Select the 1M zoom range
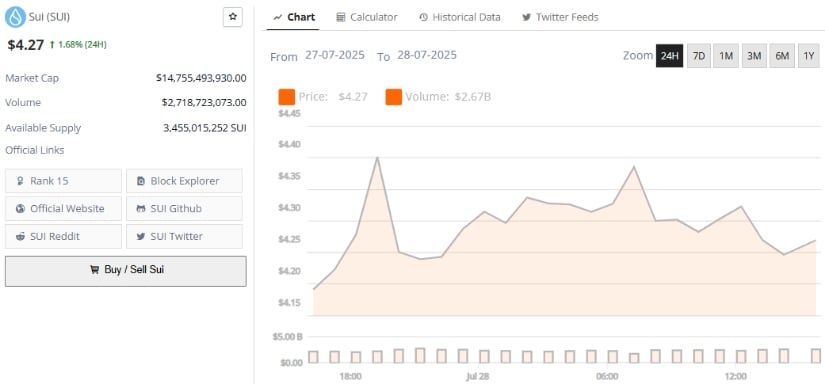The height and width of the screenshot is (384, 825). pyautogui.click(x=726, y=56)
